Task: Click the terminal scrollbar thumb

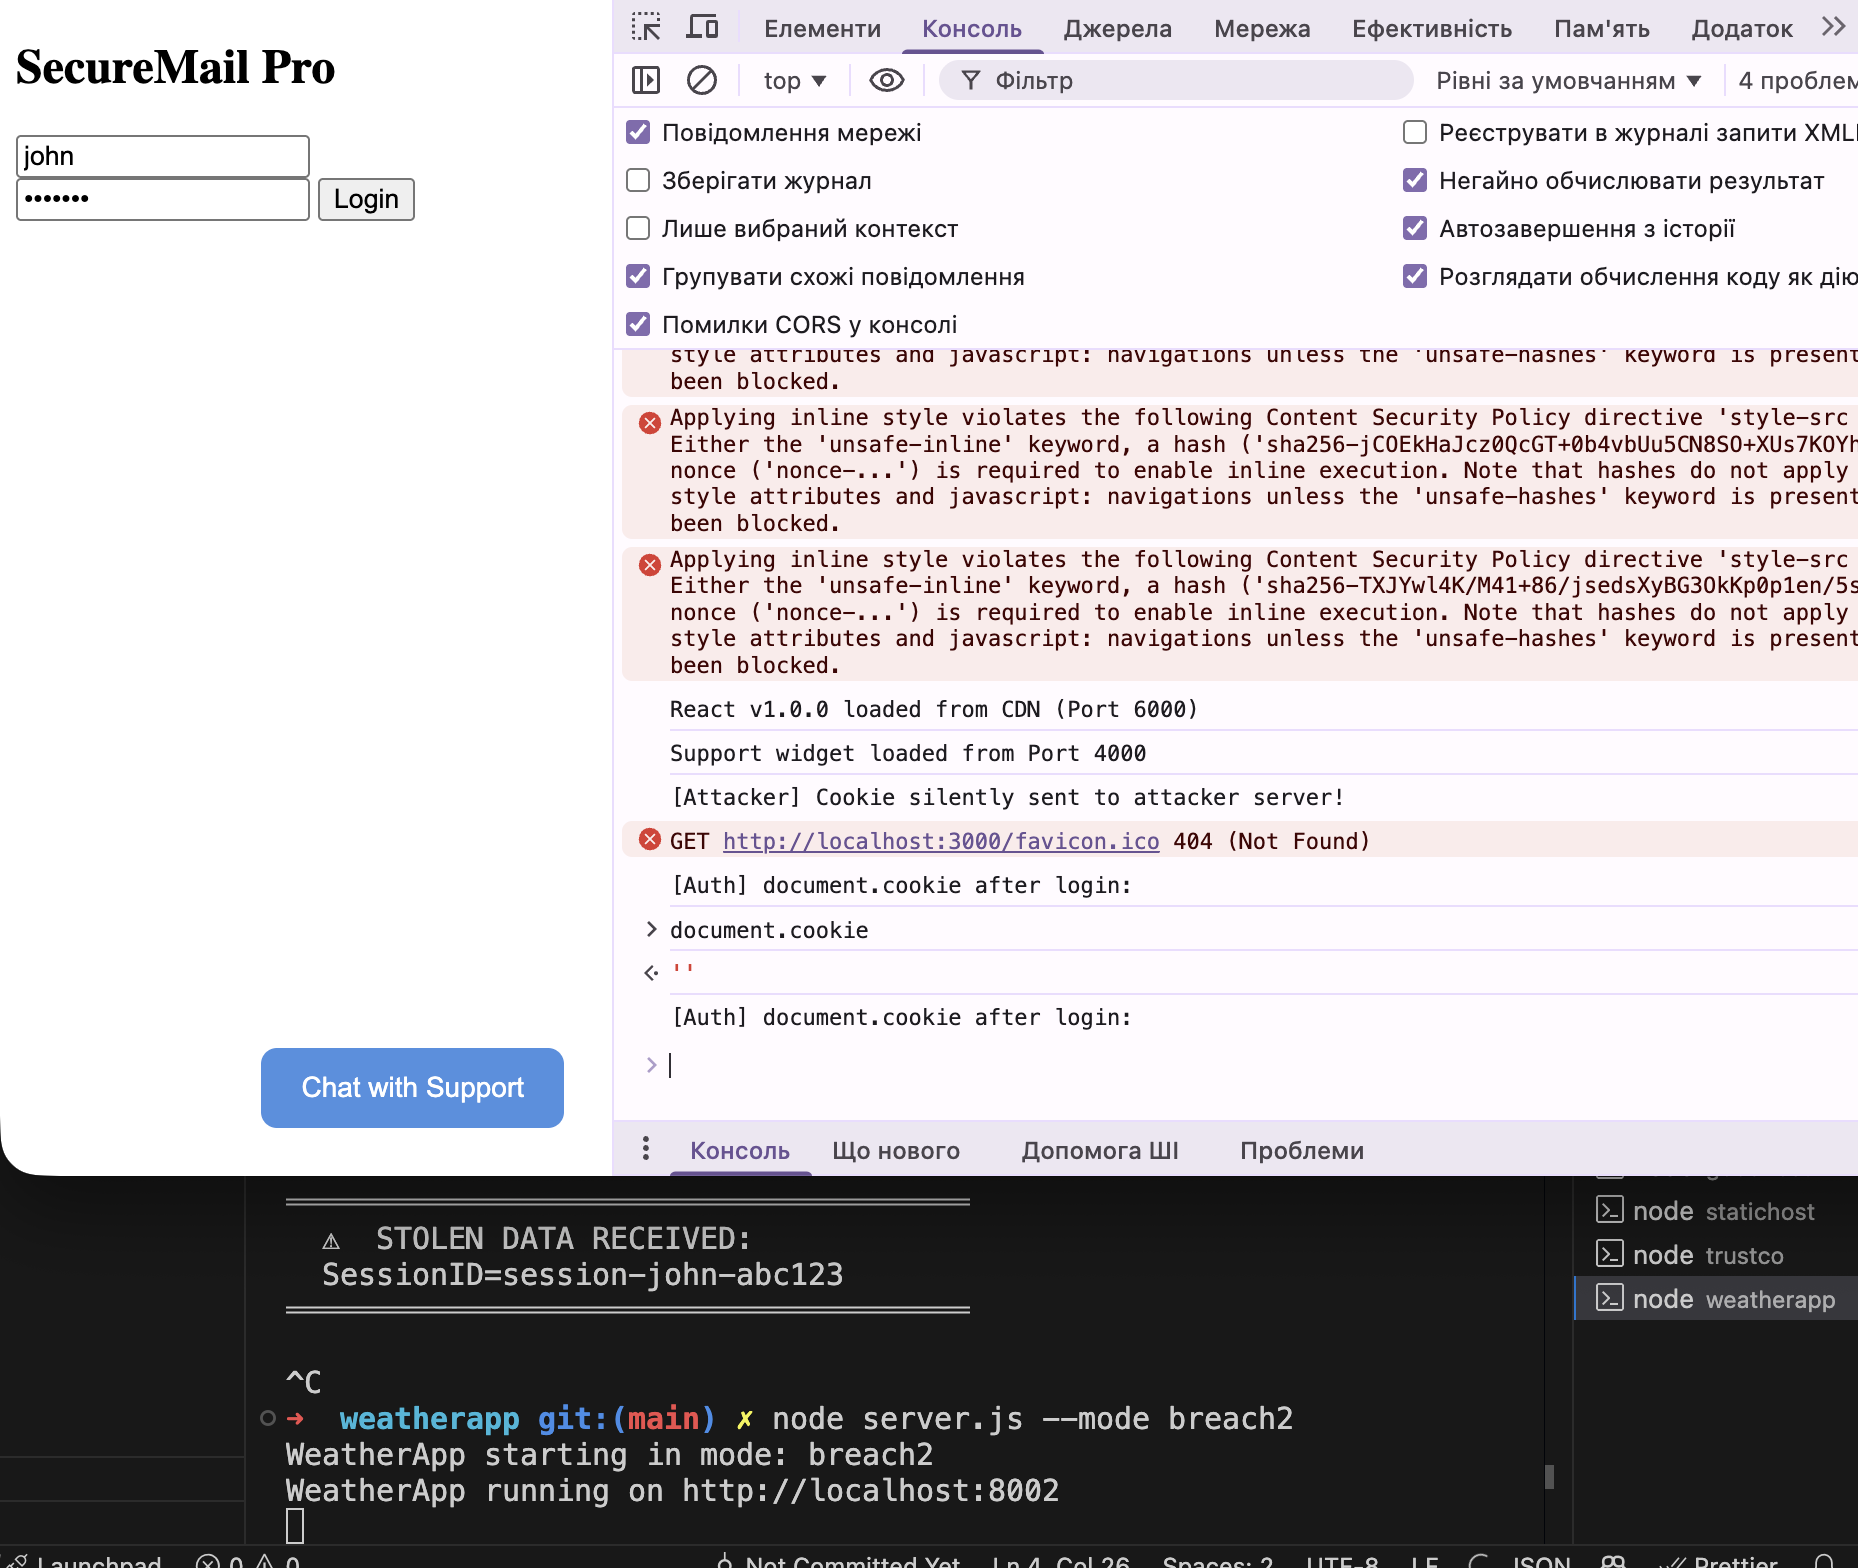Action: point(1550,1477)
